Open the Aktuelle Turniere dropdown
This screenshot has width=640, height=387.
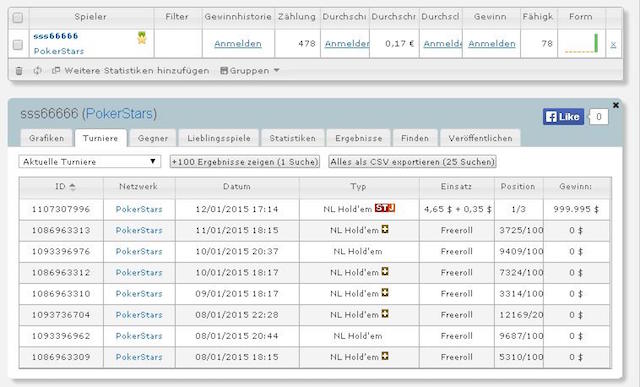[89, 162]
